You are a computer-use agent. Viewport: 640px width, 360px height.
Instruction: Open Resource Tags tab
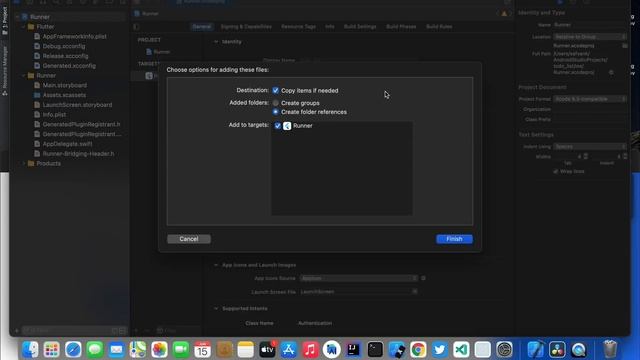coord(298,27)
